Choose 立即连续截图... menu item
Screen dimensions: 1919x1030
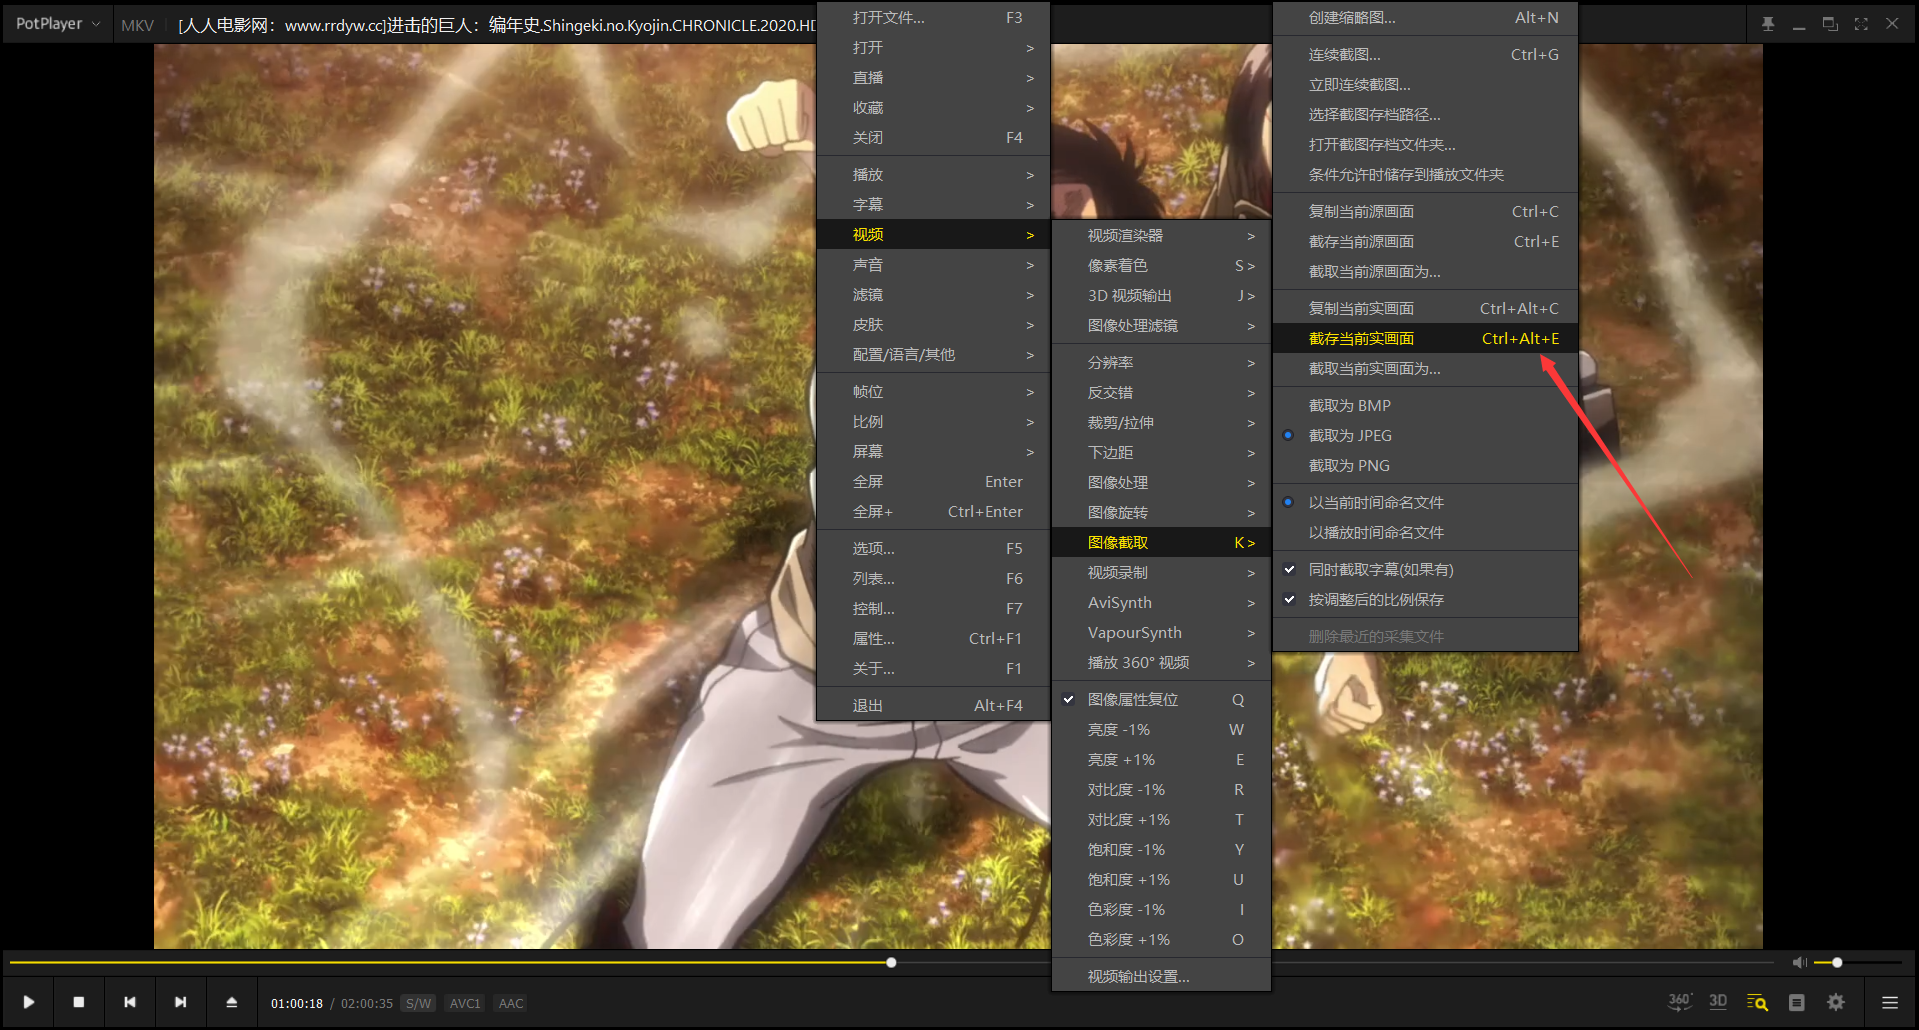pos(1426,84)
